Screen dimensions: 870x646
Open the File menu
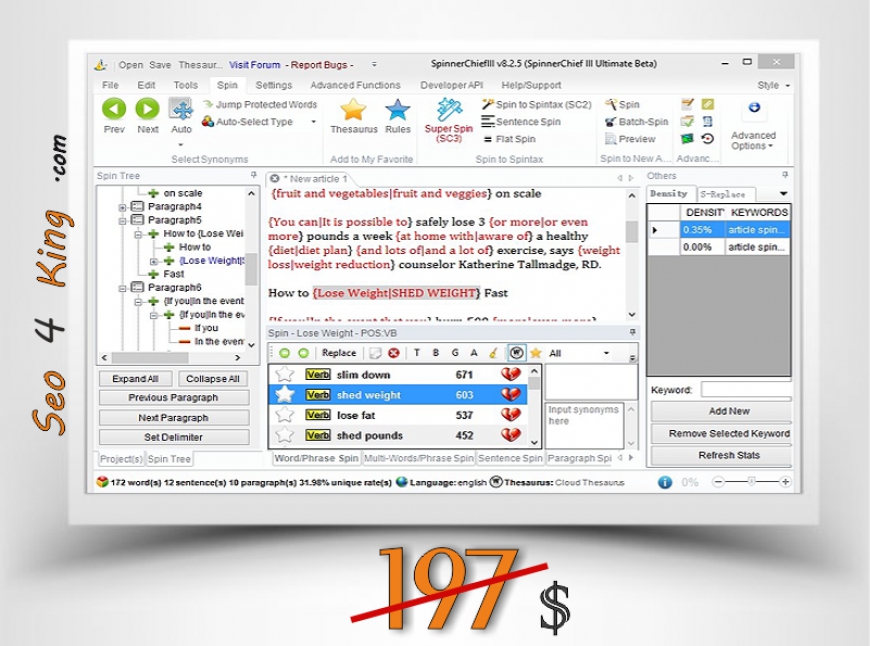pyautogui.click(x=110, y=85)
